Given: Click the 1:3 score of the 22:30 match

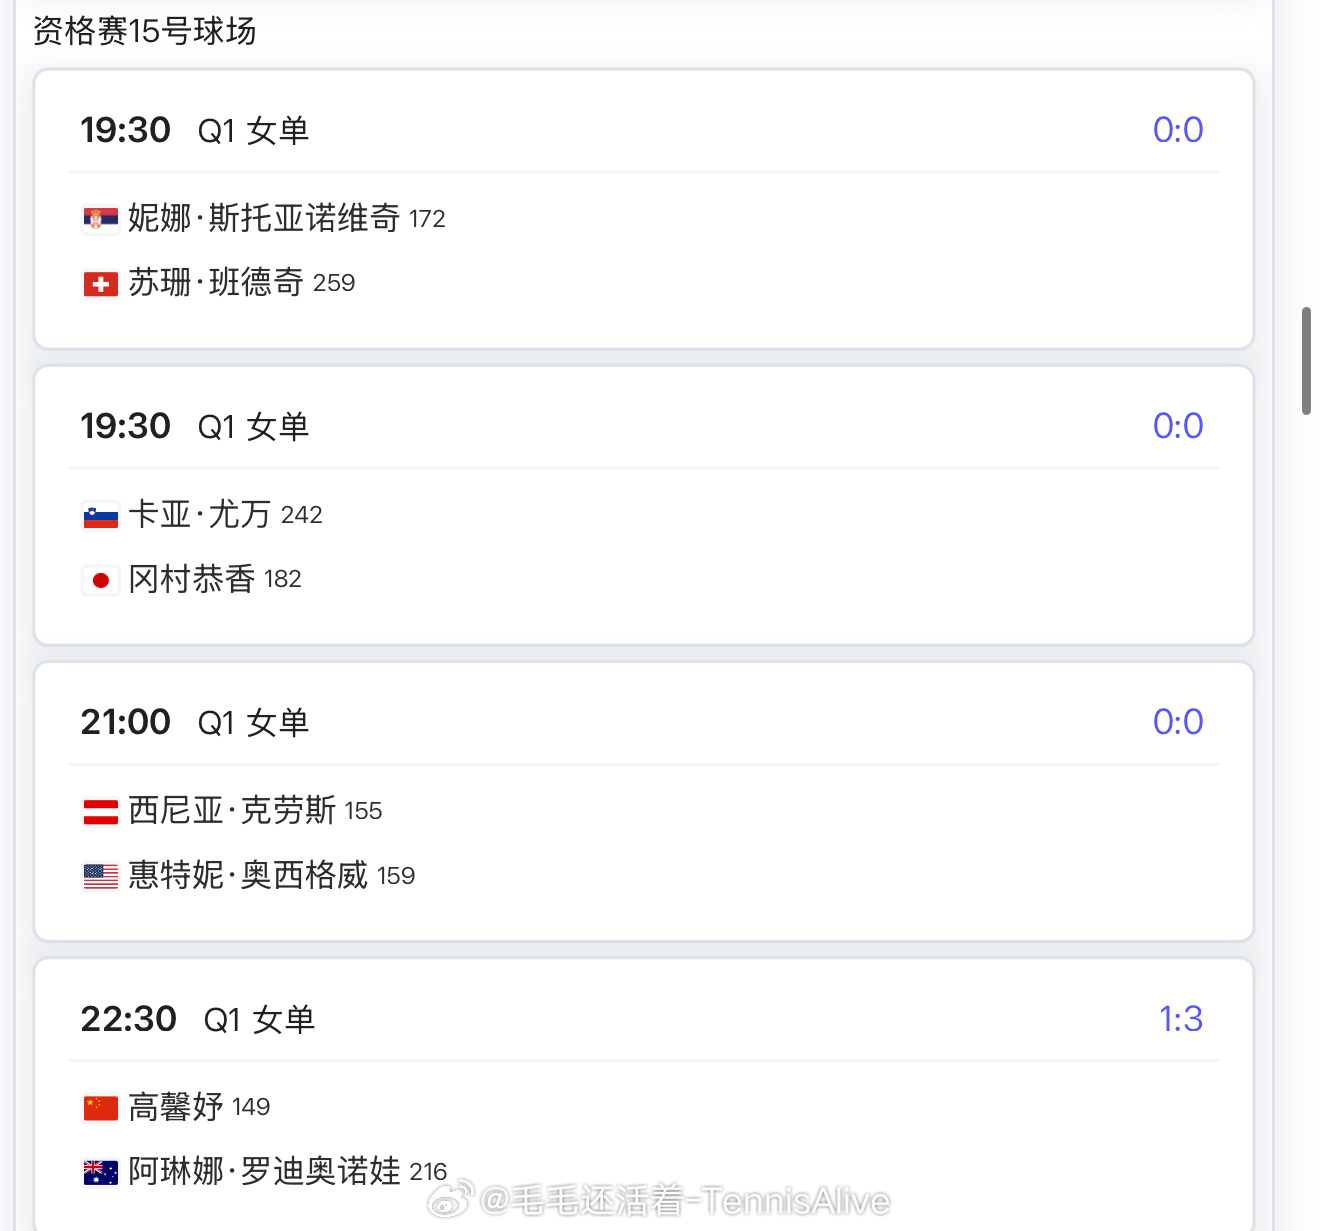Looking at the screenshot, I should [1180, 1019].
